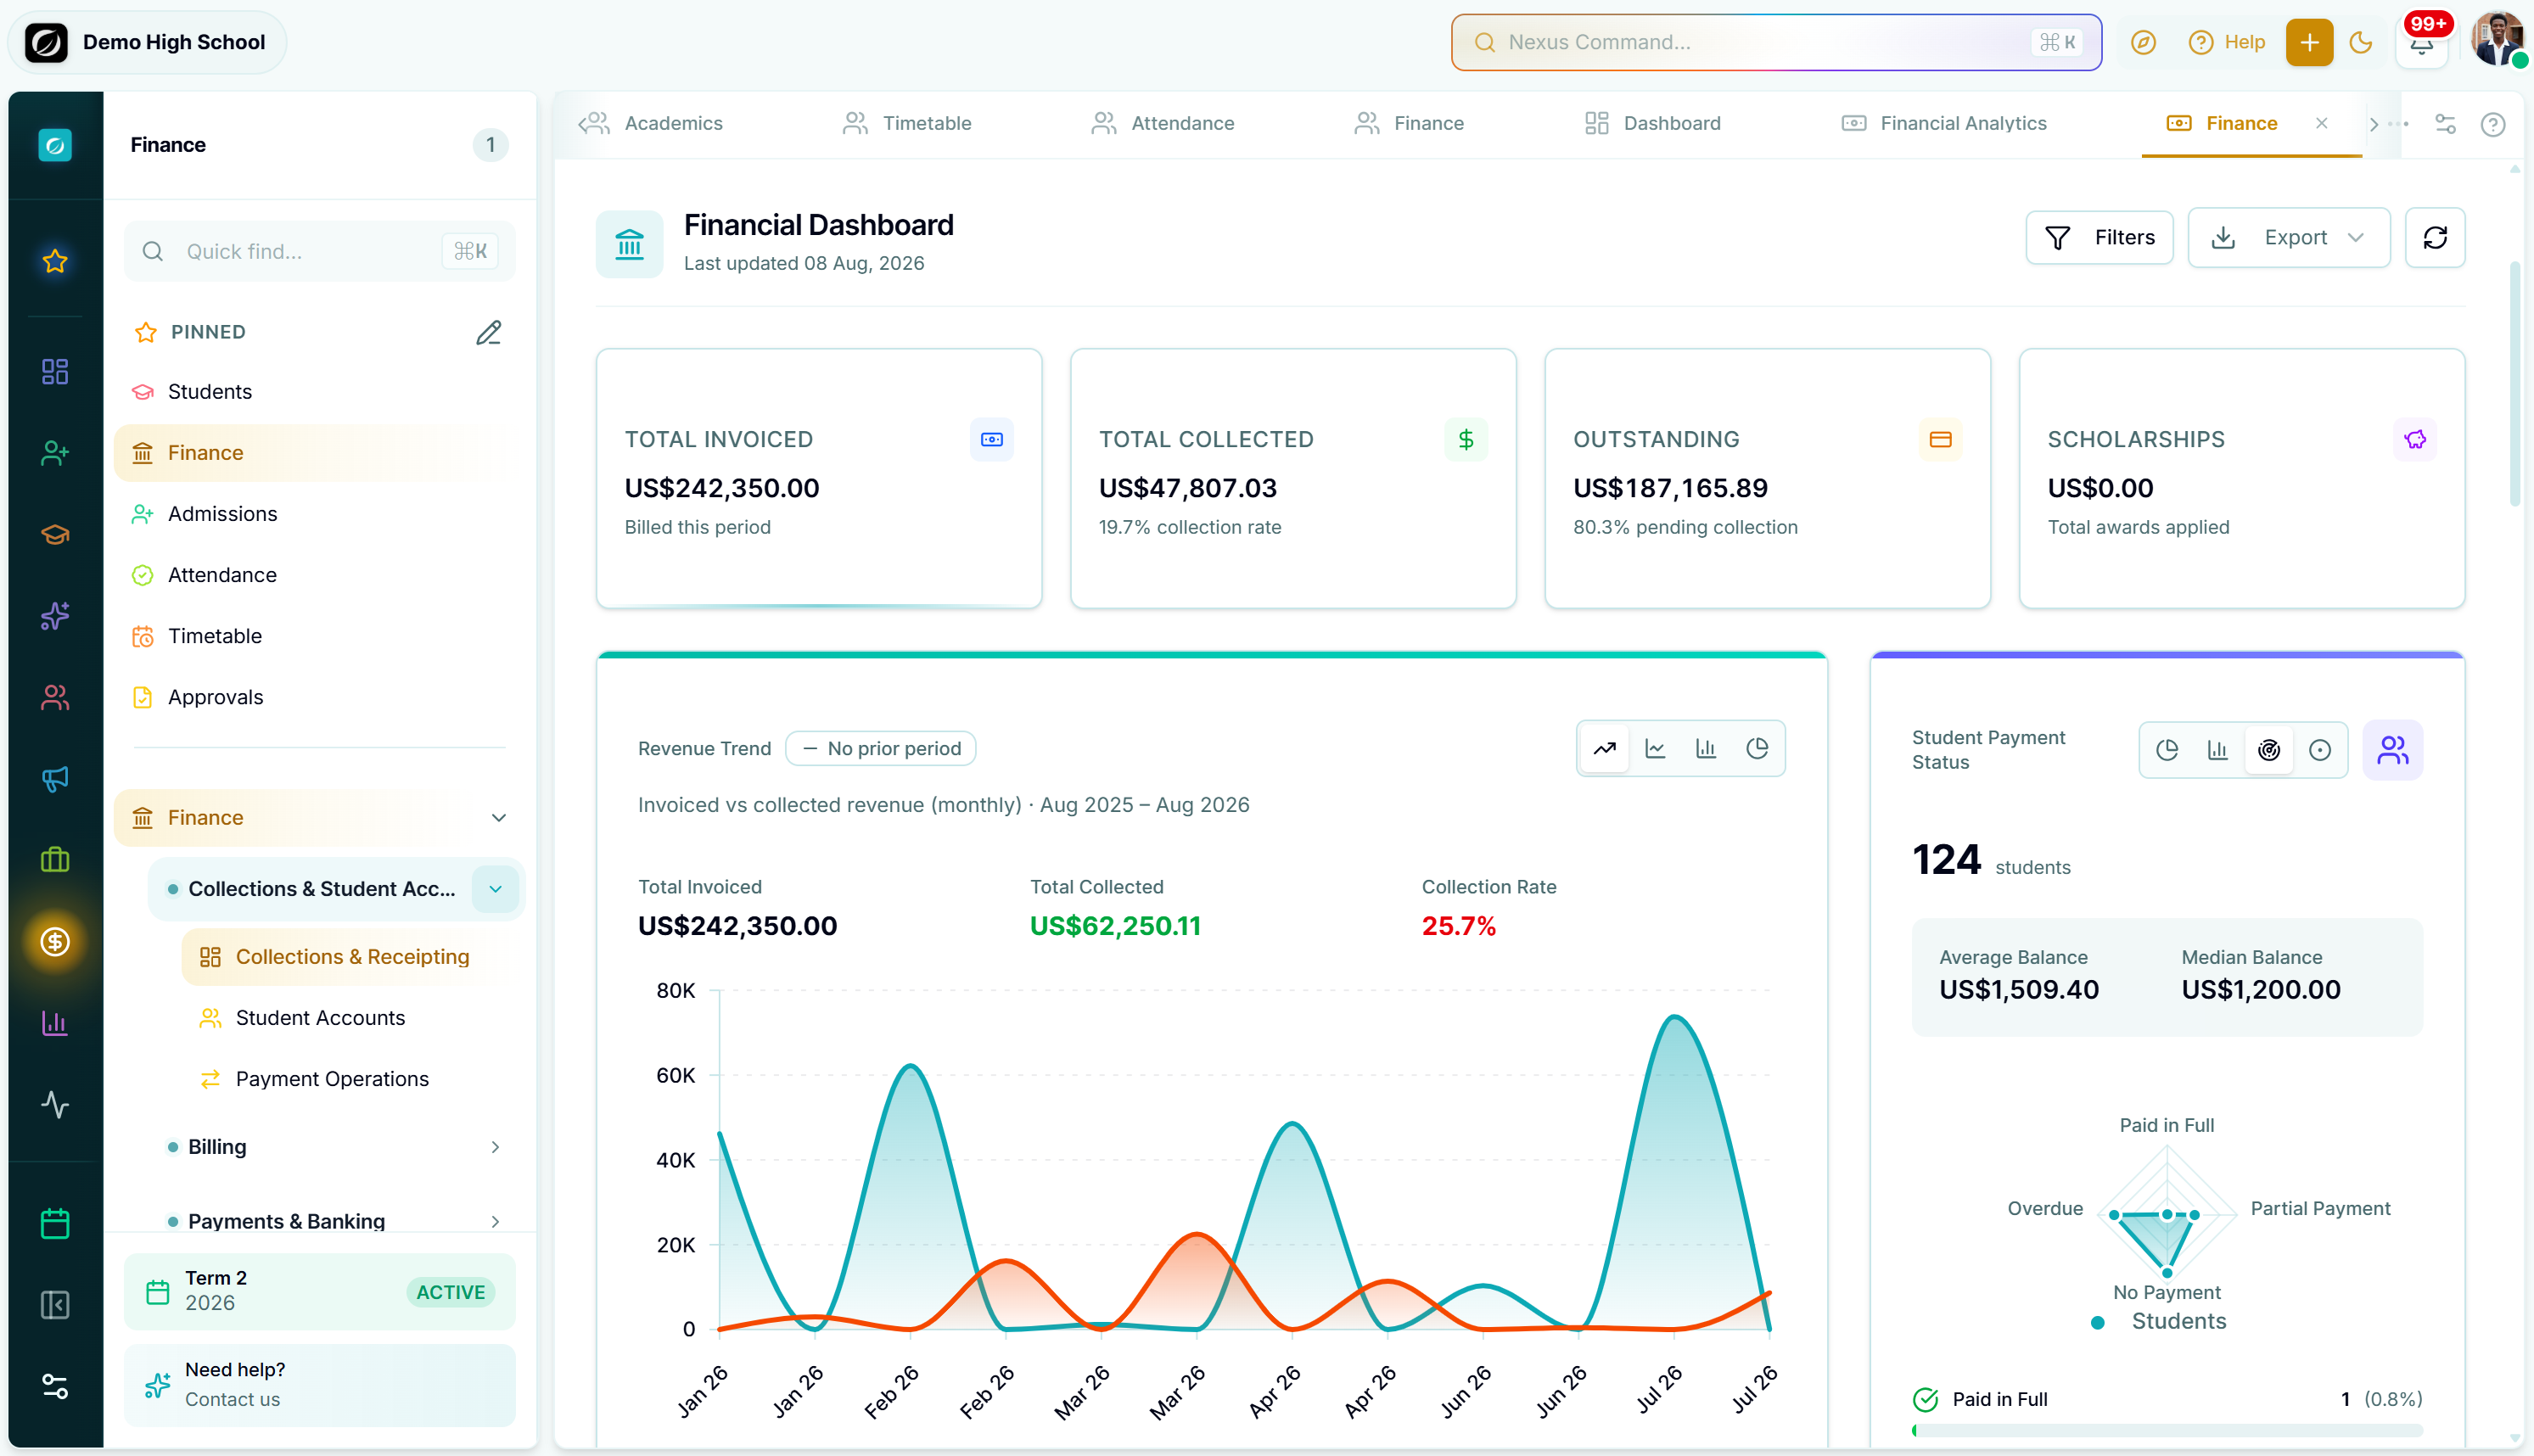Image resolution: width=2534 pixels, height=1456 pixels.
Task: Click the refresh icon on Financial Dashboard
Action: click(2435, 237)
